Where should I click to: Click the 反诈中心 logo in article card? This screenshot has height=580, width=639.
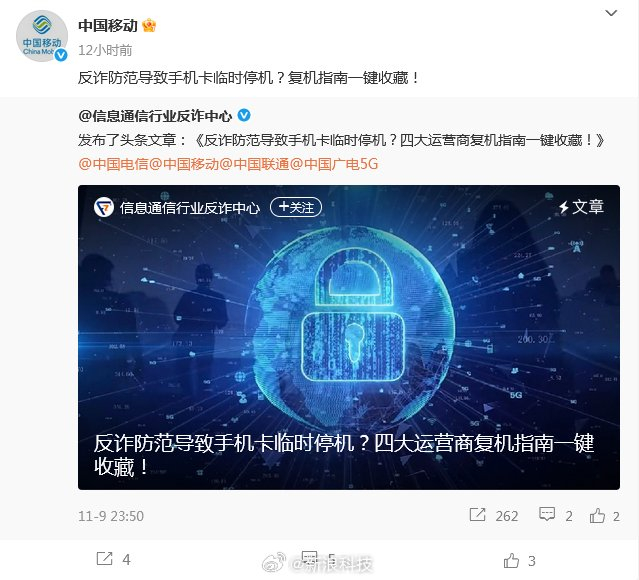[x=104, y=207]
